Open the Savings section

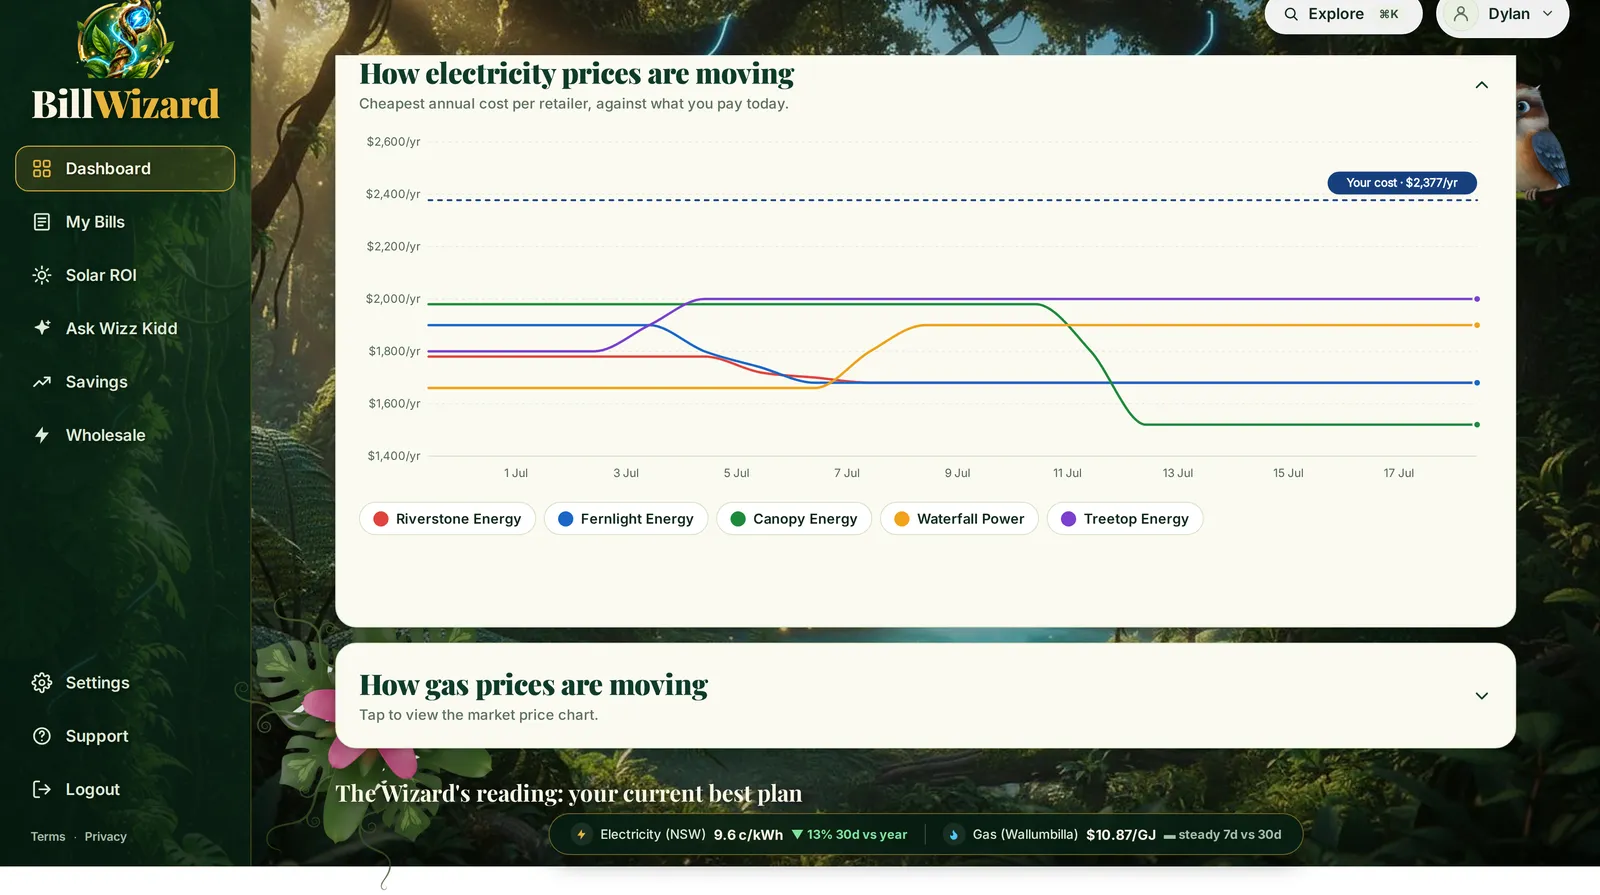tap(125, 382)
